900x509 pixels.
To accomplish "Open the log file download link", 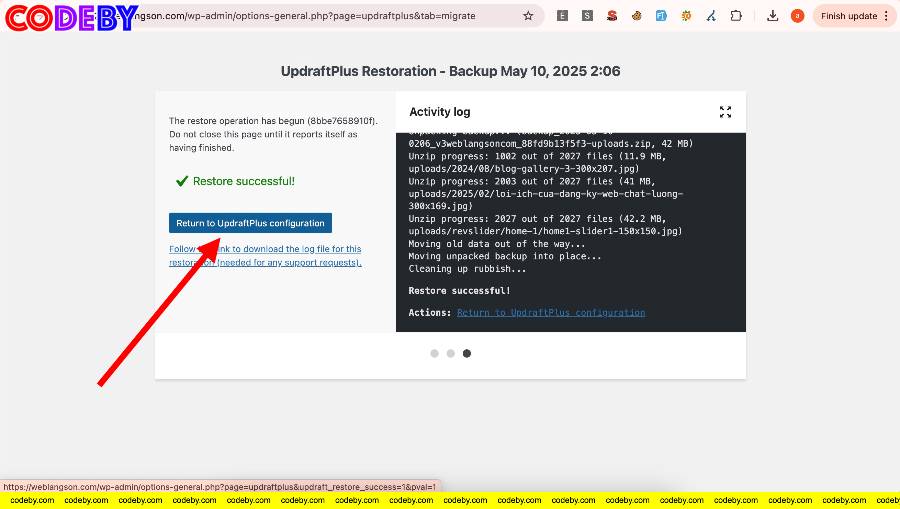I will click(265, 255).
